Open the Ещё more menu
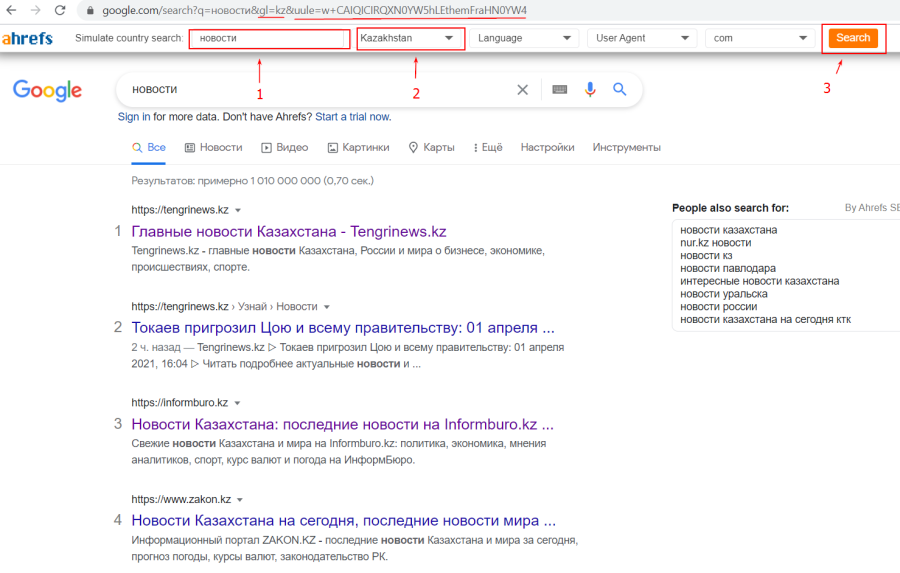This screenshot has width=900, height=573. pos(488,148)
